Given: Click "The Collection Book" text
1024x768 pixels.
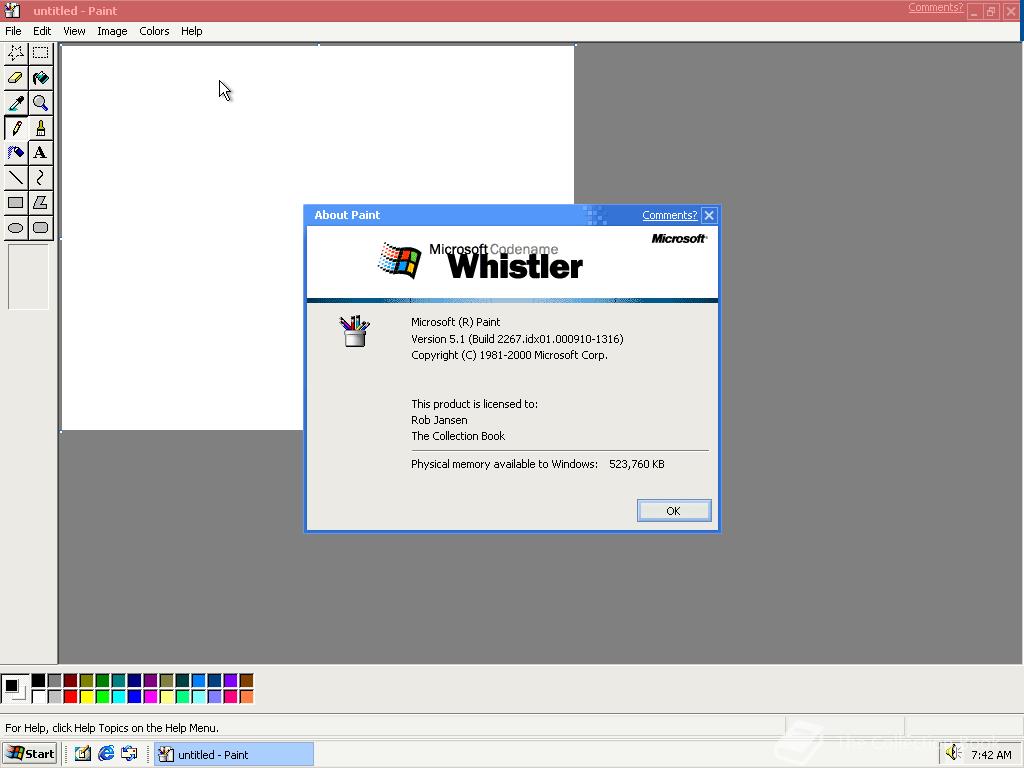Looking at the screenshot, I should [x=458, y=436].
